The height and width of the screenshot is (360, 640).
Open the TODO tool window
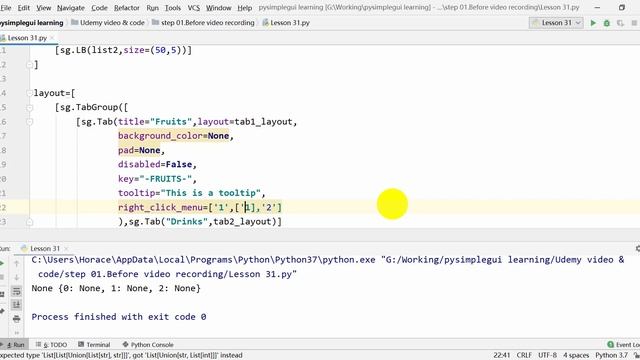[x=51, y=344]
